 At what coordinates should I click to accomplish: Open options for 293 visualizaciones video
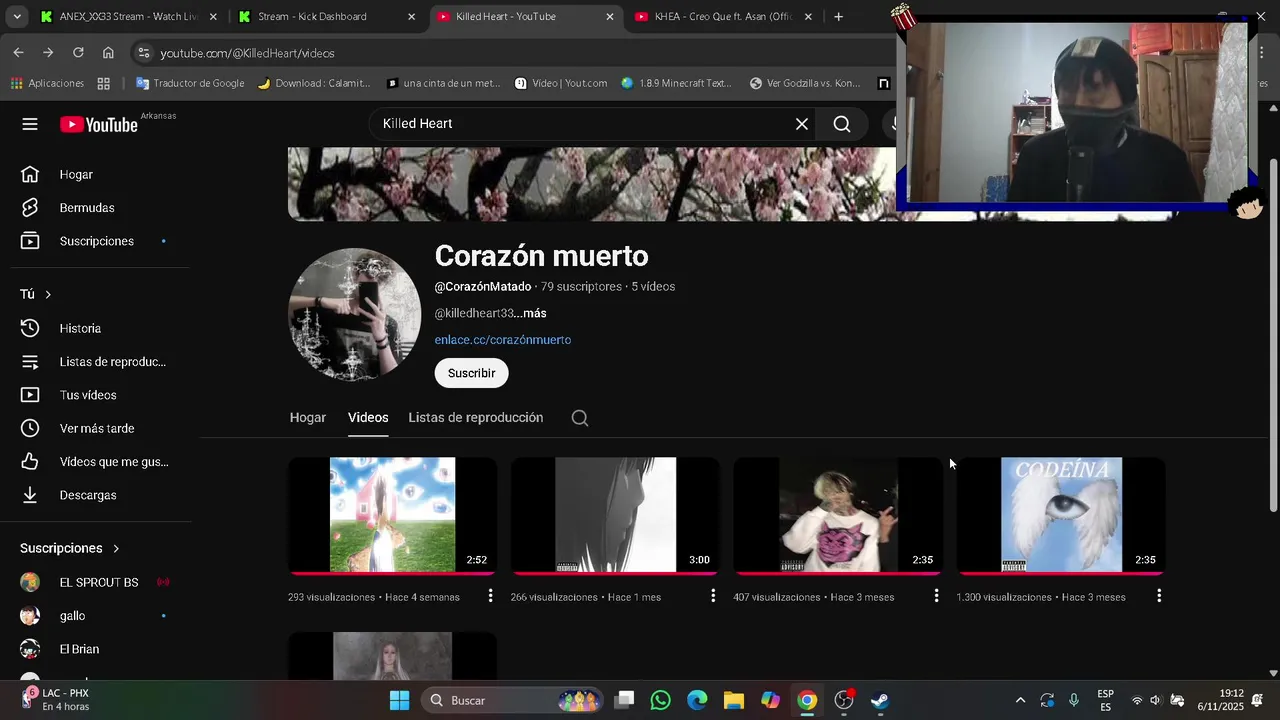point(490,596)
